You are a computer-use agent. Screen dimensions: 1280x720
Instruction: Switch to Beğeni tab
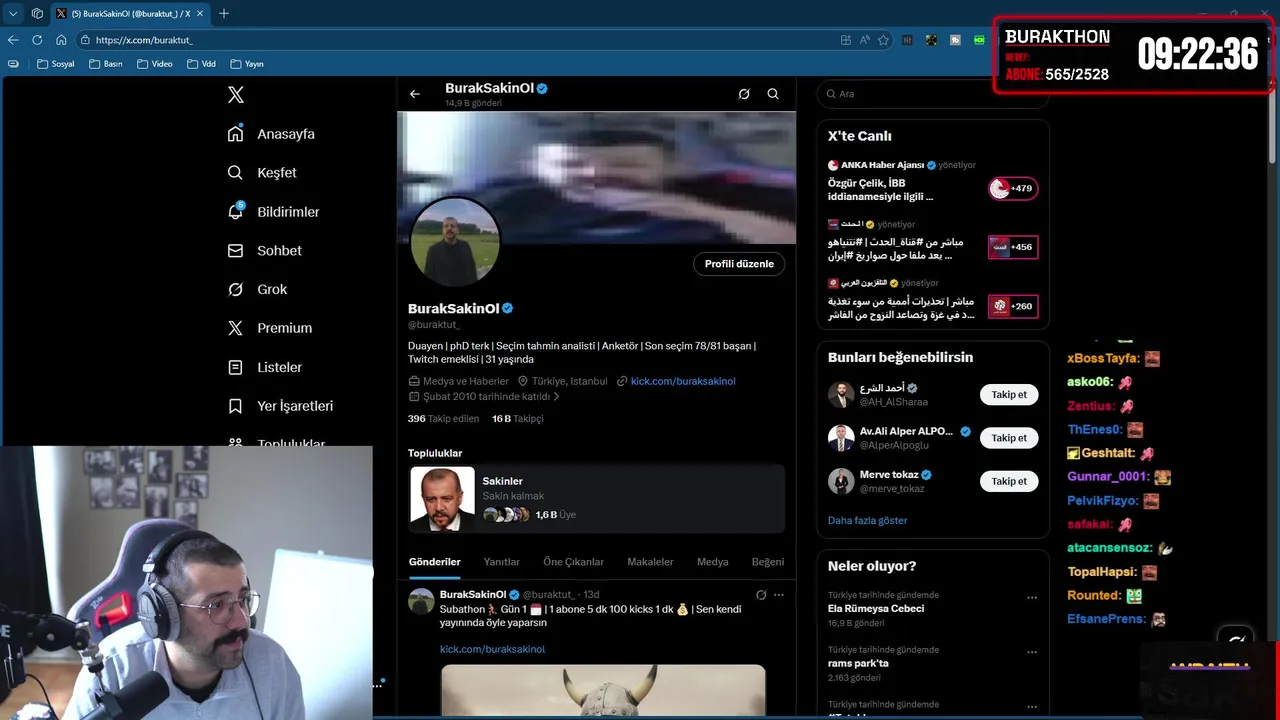(x=768, y=562)
